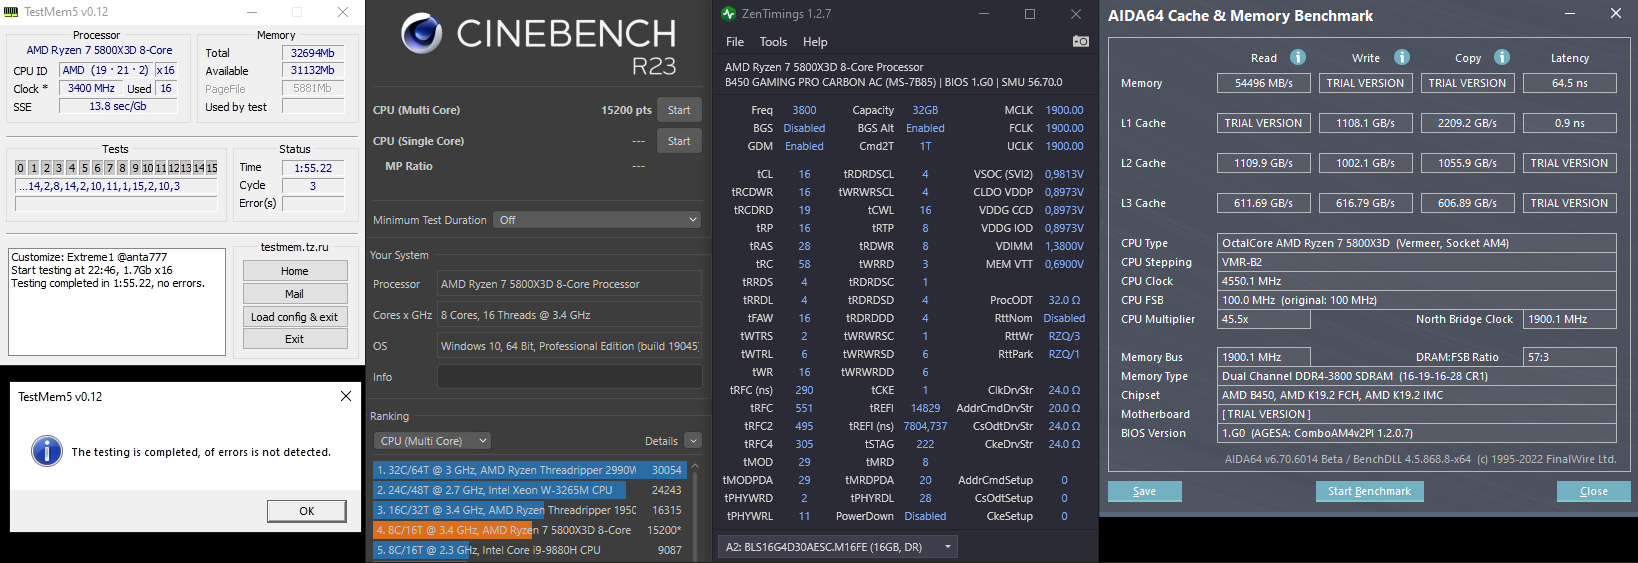Minimize the TestMem5 main window
Viewport: 1638px width, 563px height.
(x=251, y=12)
